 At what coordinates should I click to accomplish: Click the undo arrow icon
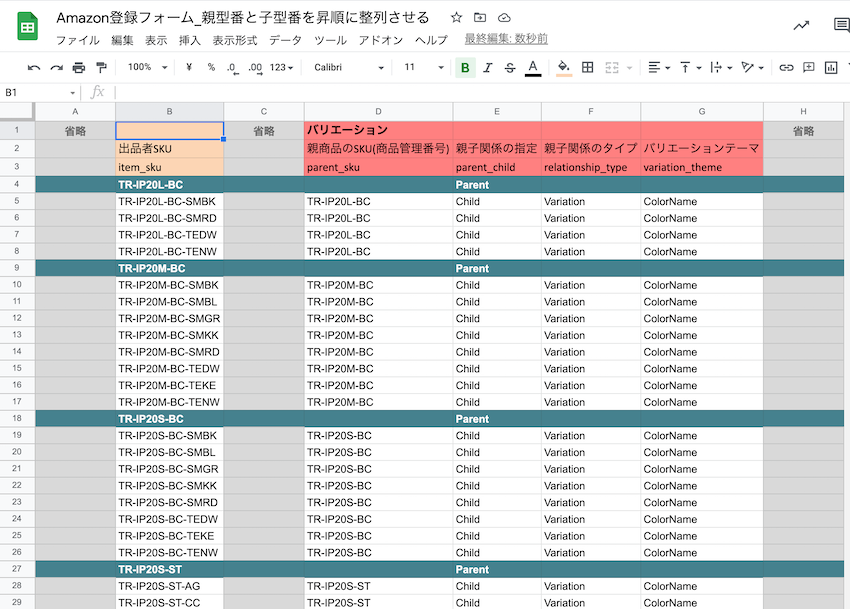tap(34, 67)
